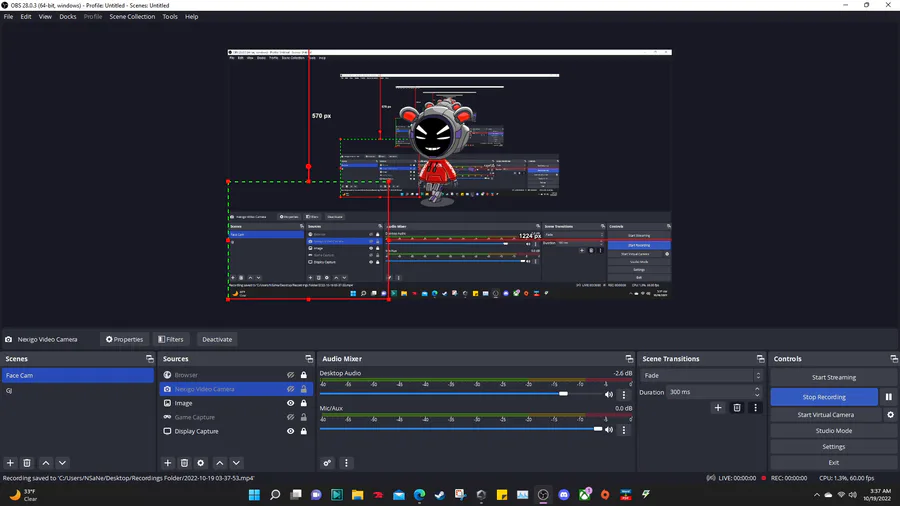This screenshot has height=506, width=900.
Task: Open Filters for selected source
Action: (171, 340)
